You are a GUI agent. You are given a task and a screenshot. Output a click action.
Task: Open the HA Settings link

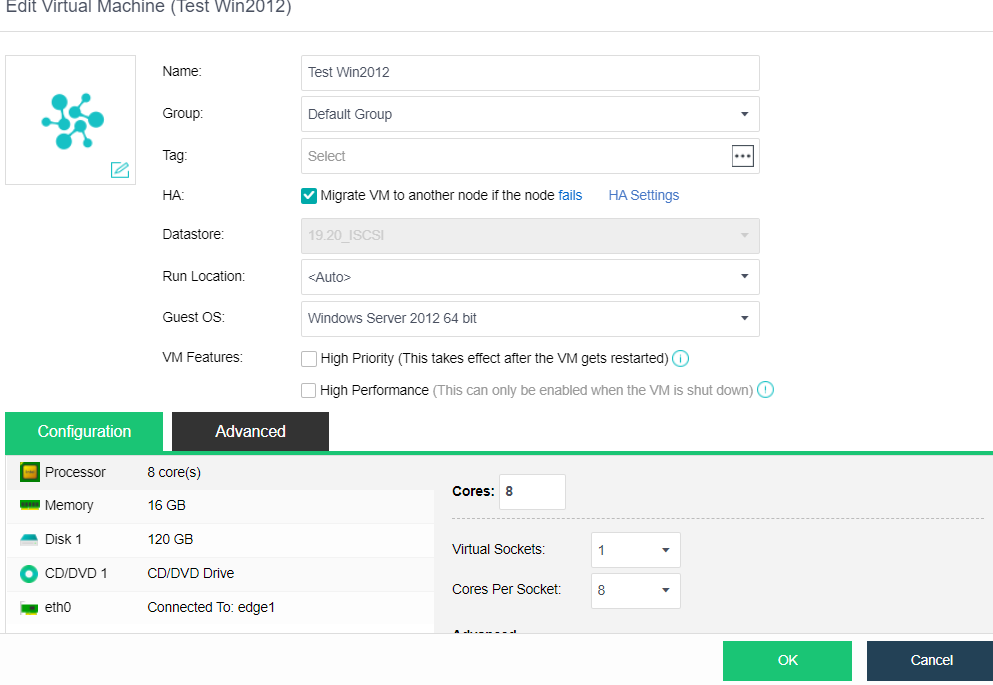pyautogui.click(x=643, y=196)
